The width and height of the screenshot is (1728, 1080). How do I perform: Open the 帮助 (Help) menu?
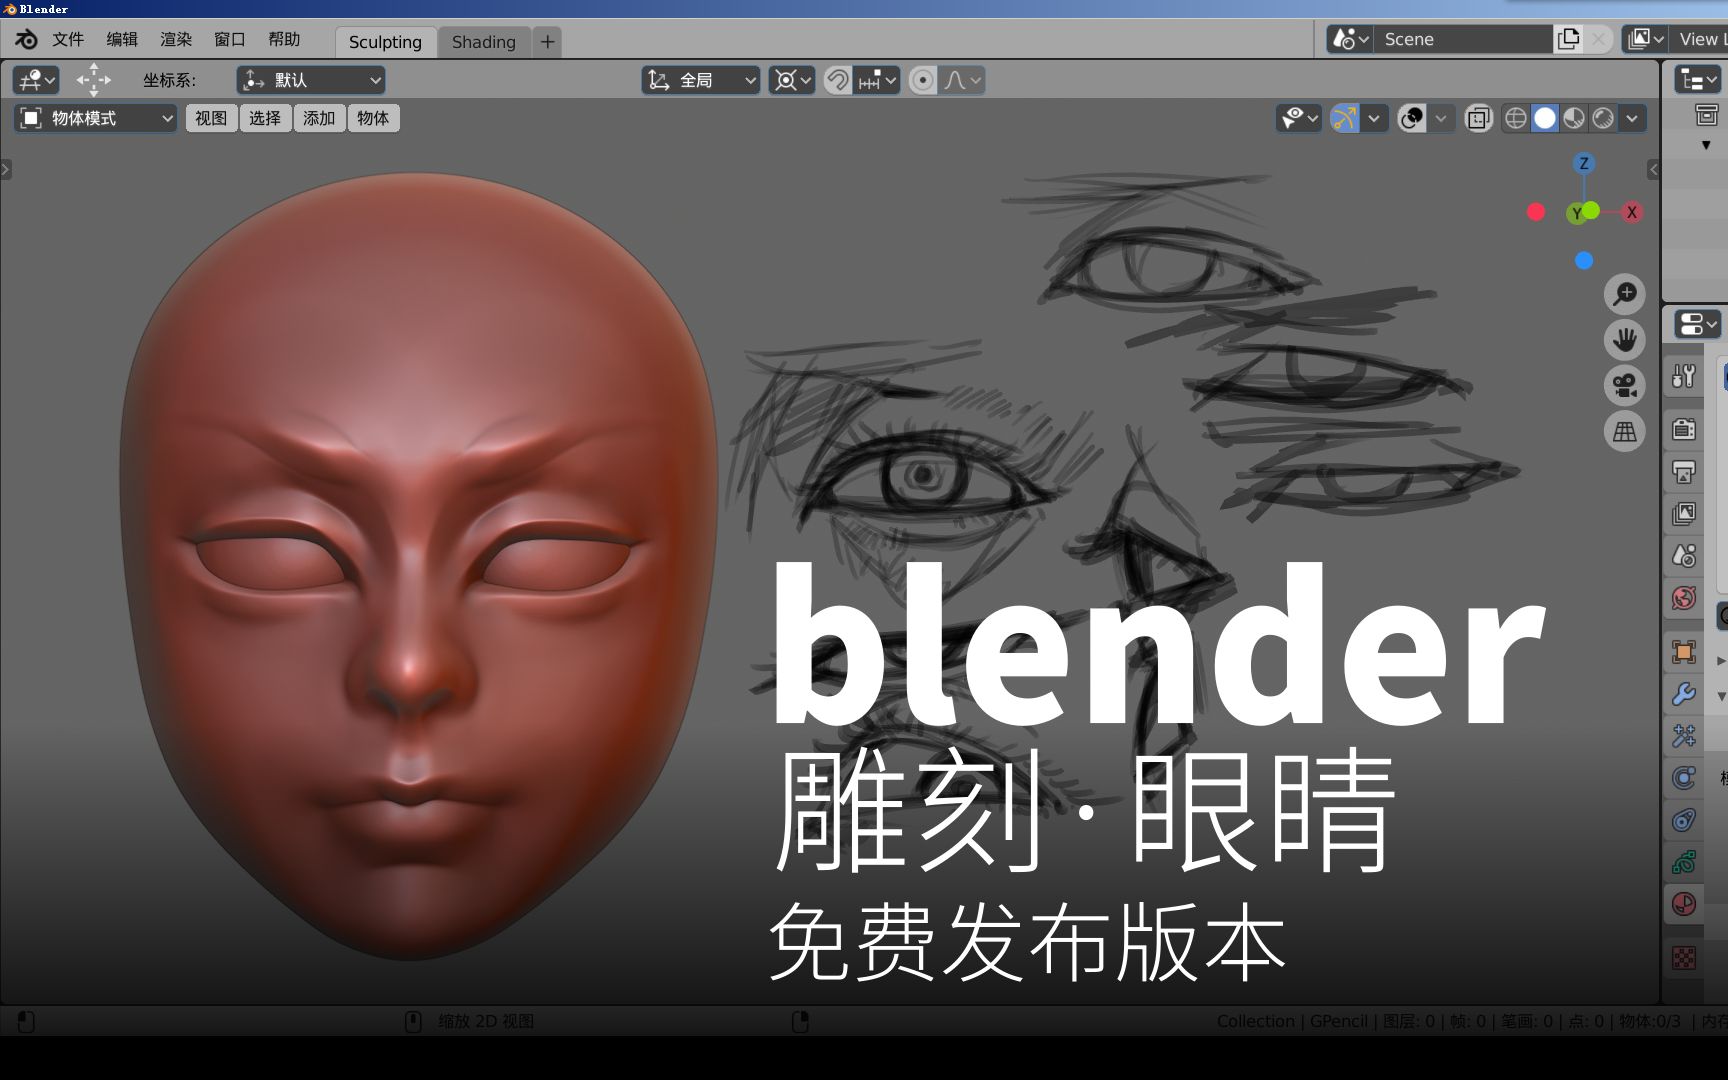284,39
